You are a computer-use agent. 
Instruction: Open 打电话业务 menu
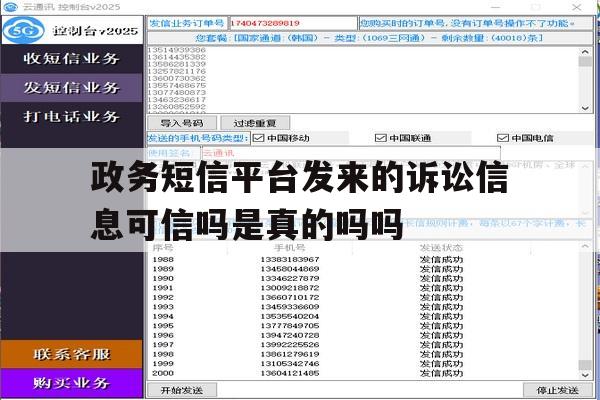(72, 116)
